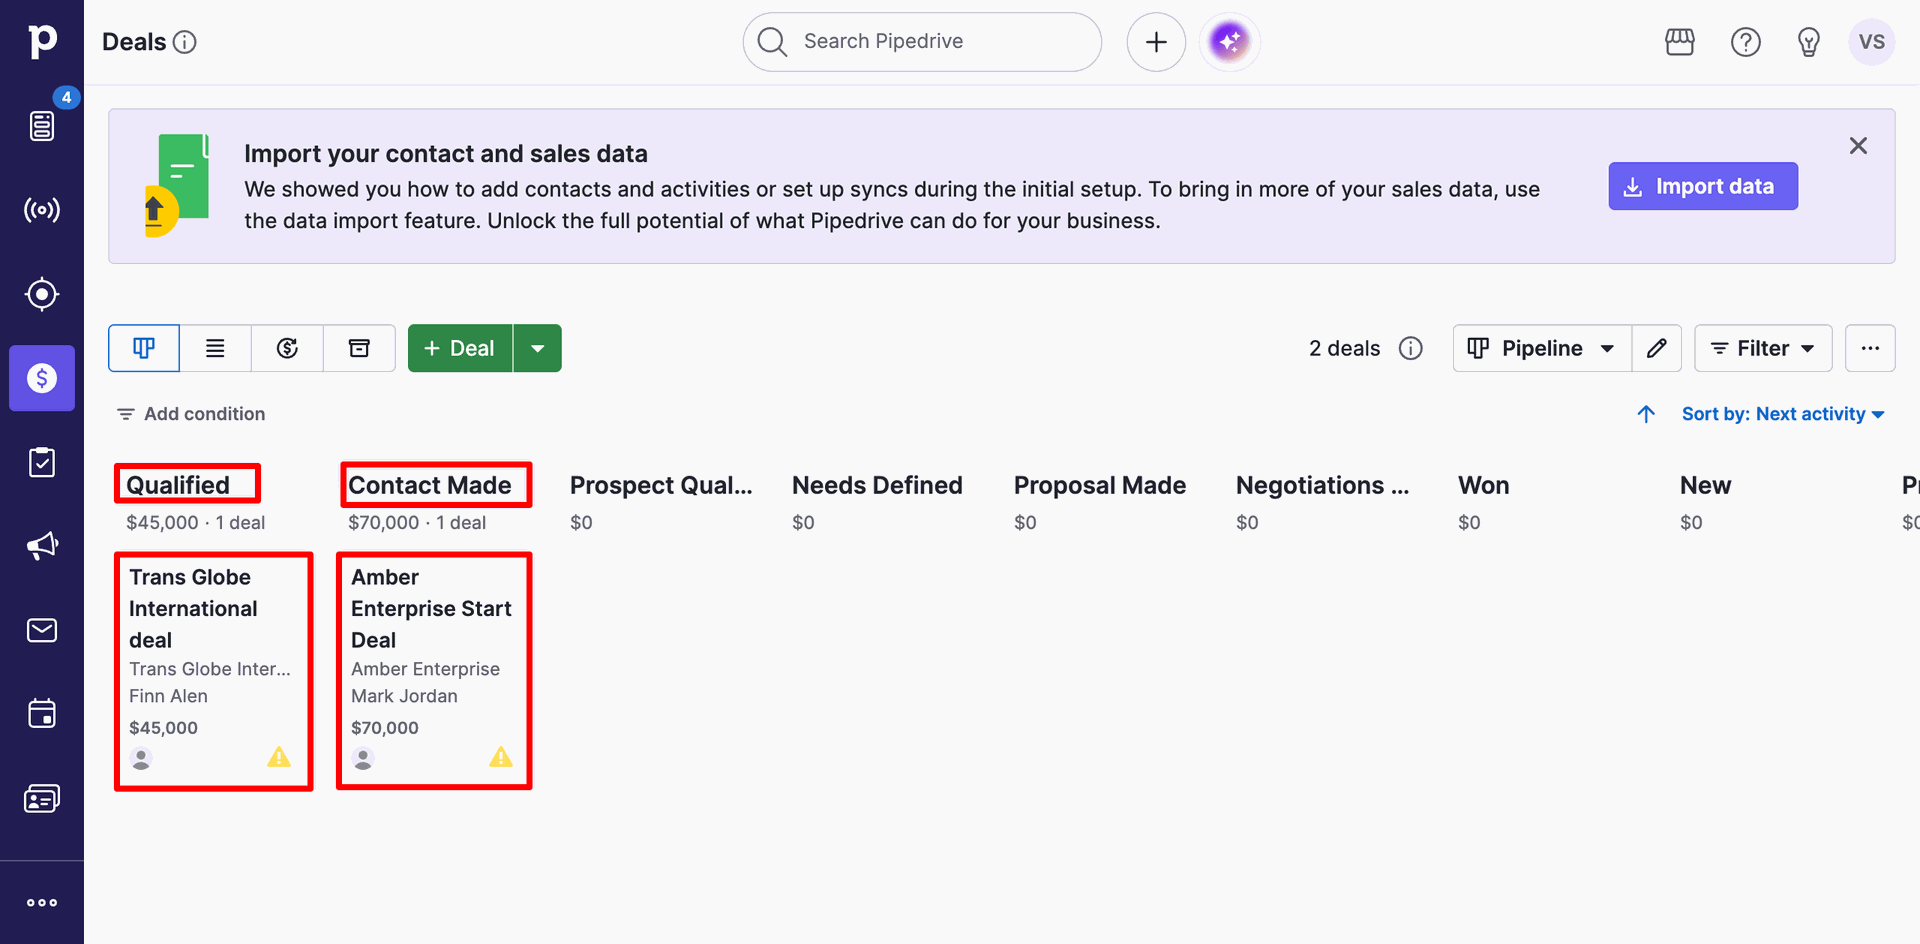Click Add condition filter link

191,414
